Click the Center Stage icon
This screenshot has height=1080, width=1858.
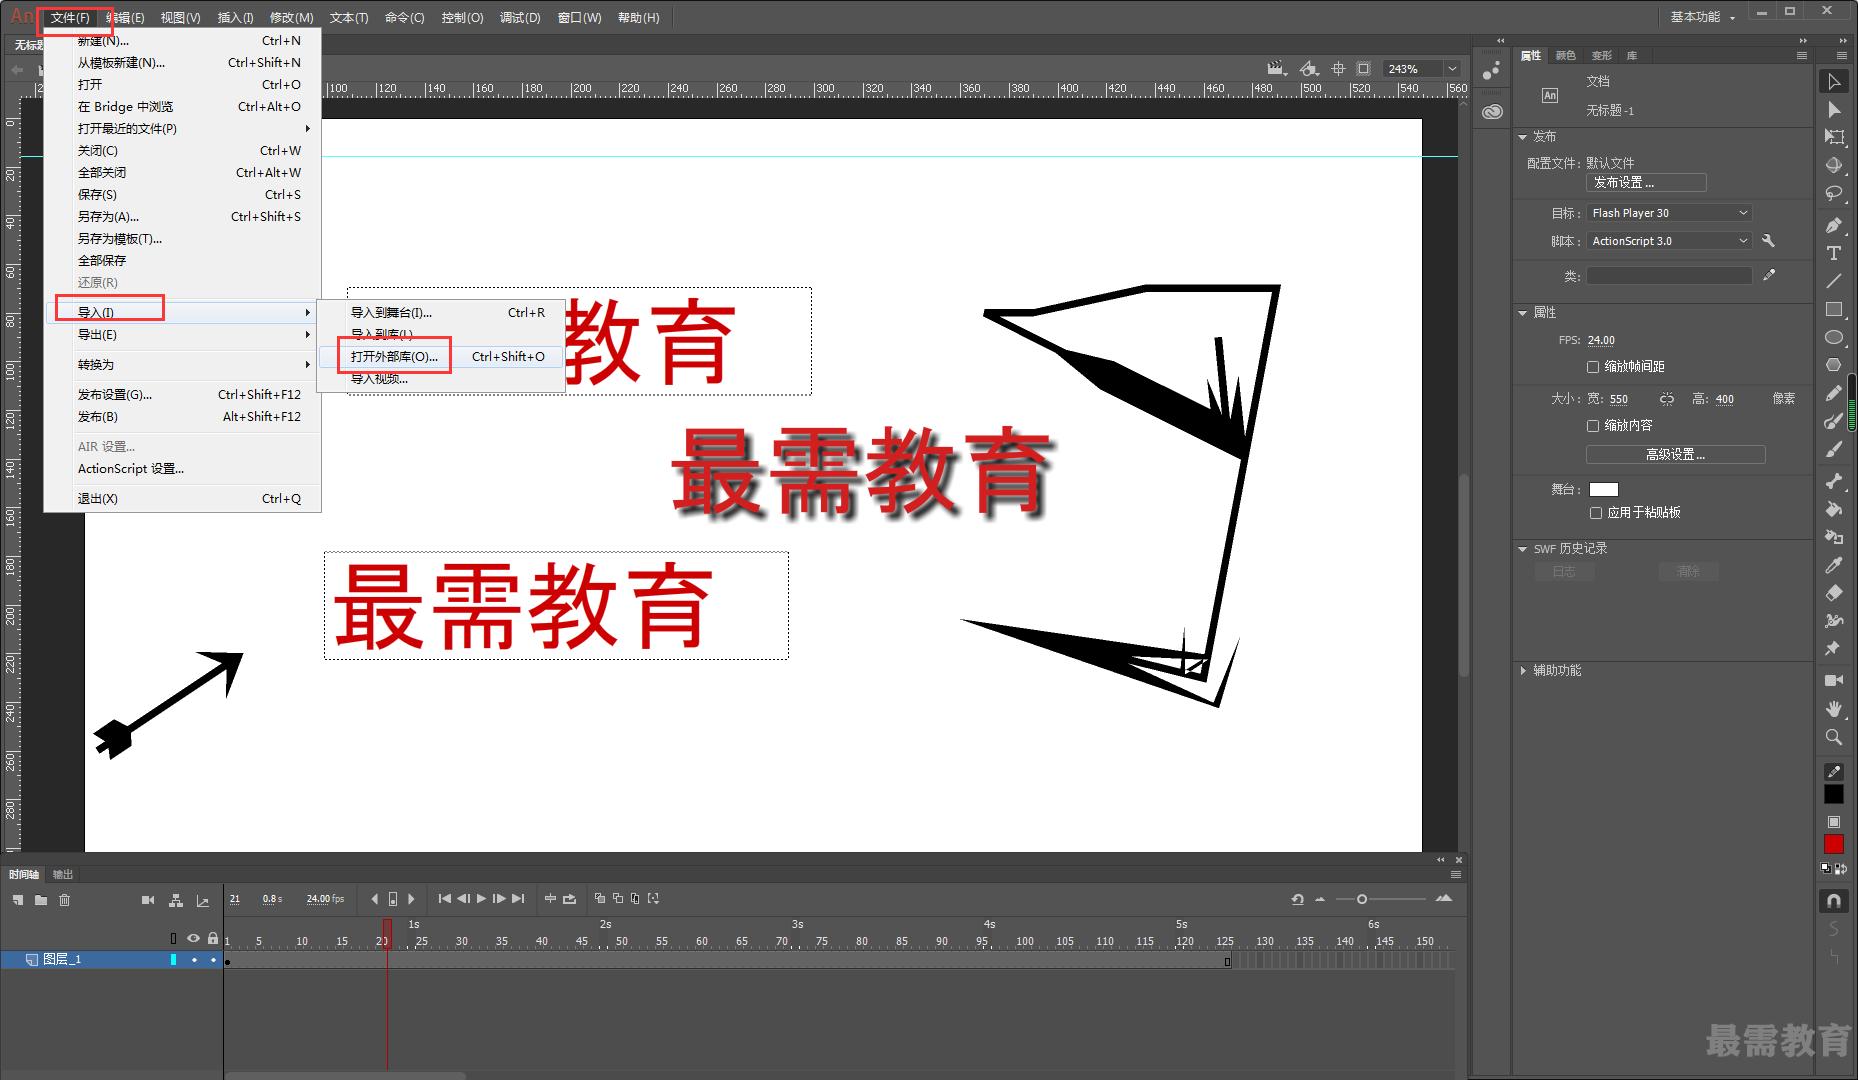coord(1339,68)
